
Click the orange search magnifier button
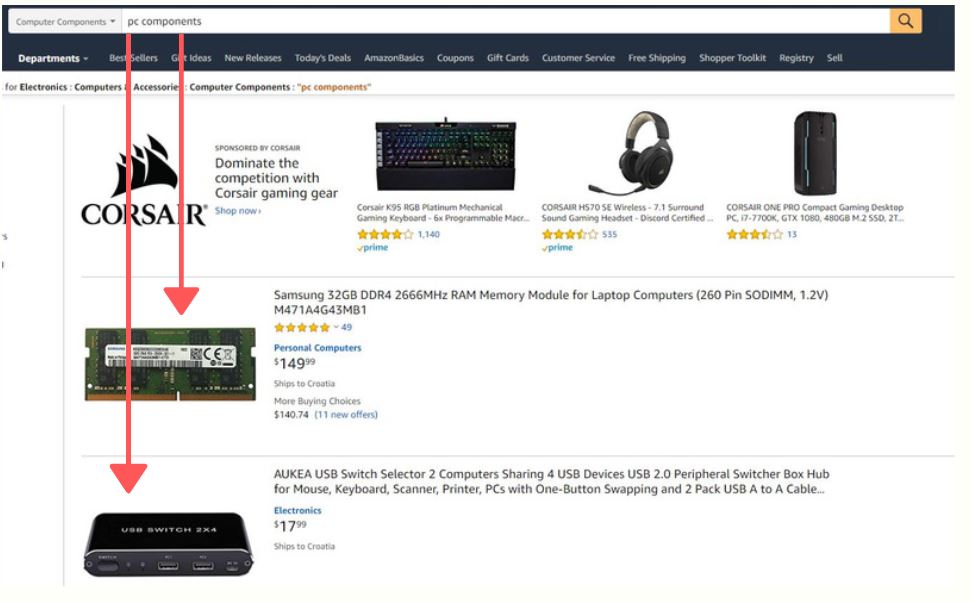[905, 21]
